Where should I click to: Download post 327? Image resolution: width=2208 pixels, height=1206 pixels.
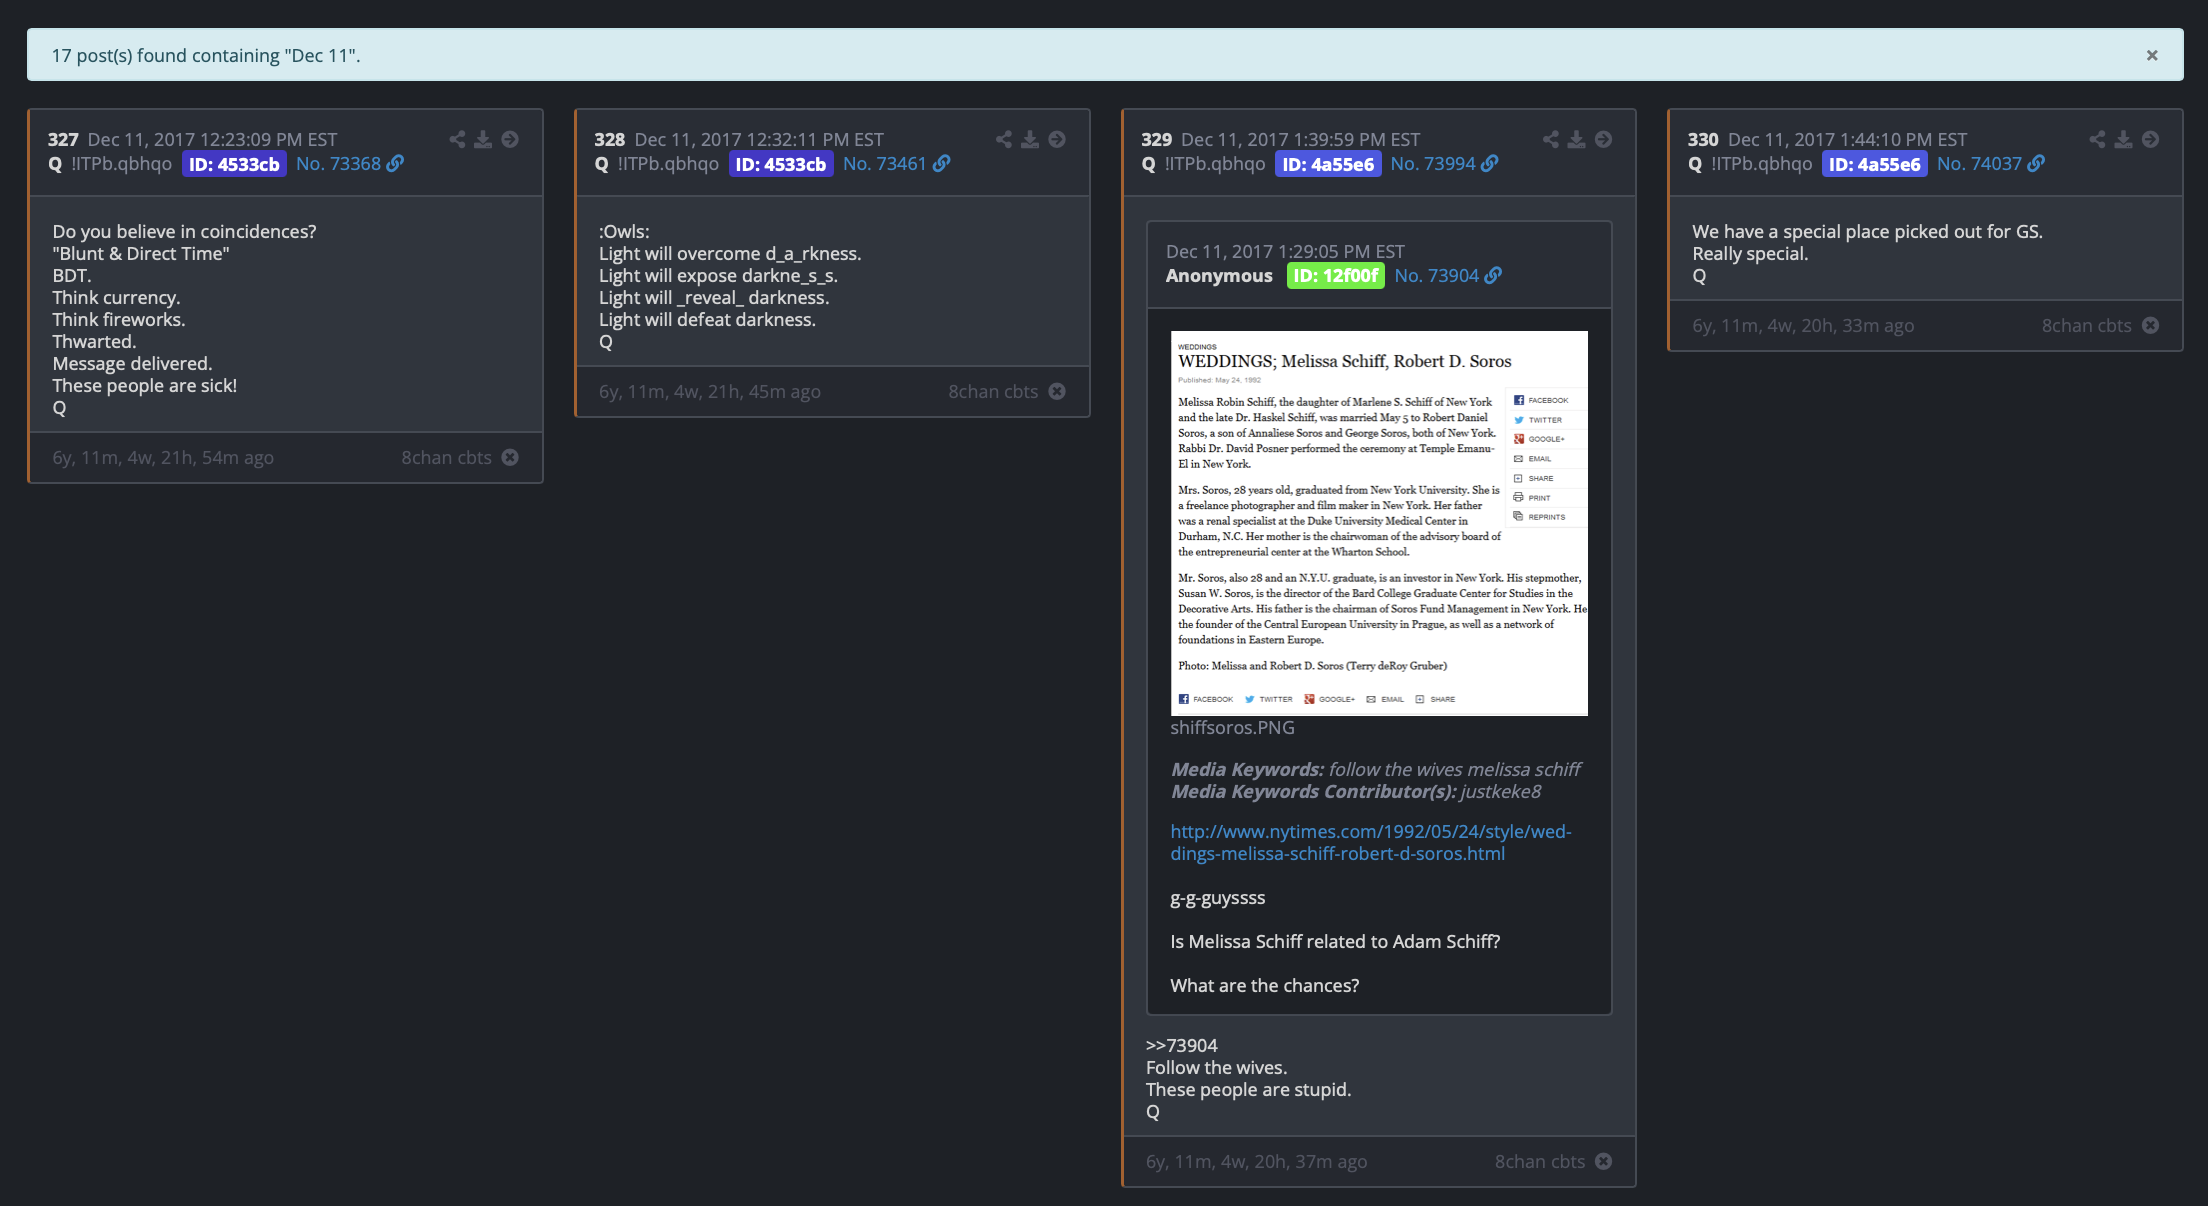pyautogui.click(x=483, y=139)
